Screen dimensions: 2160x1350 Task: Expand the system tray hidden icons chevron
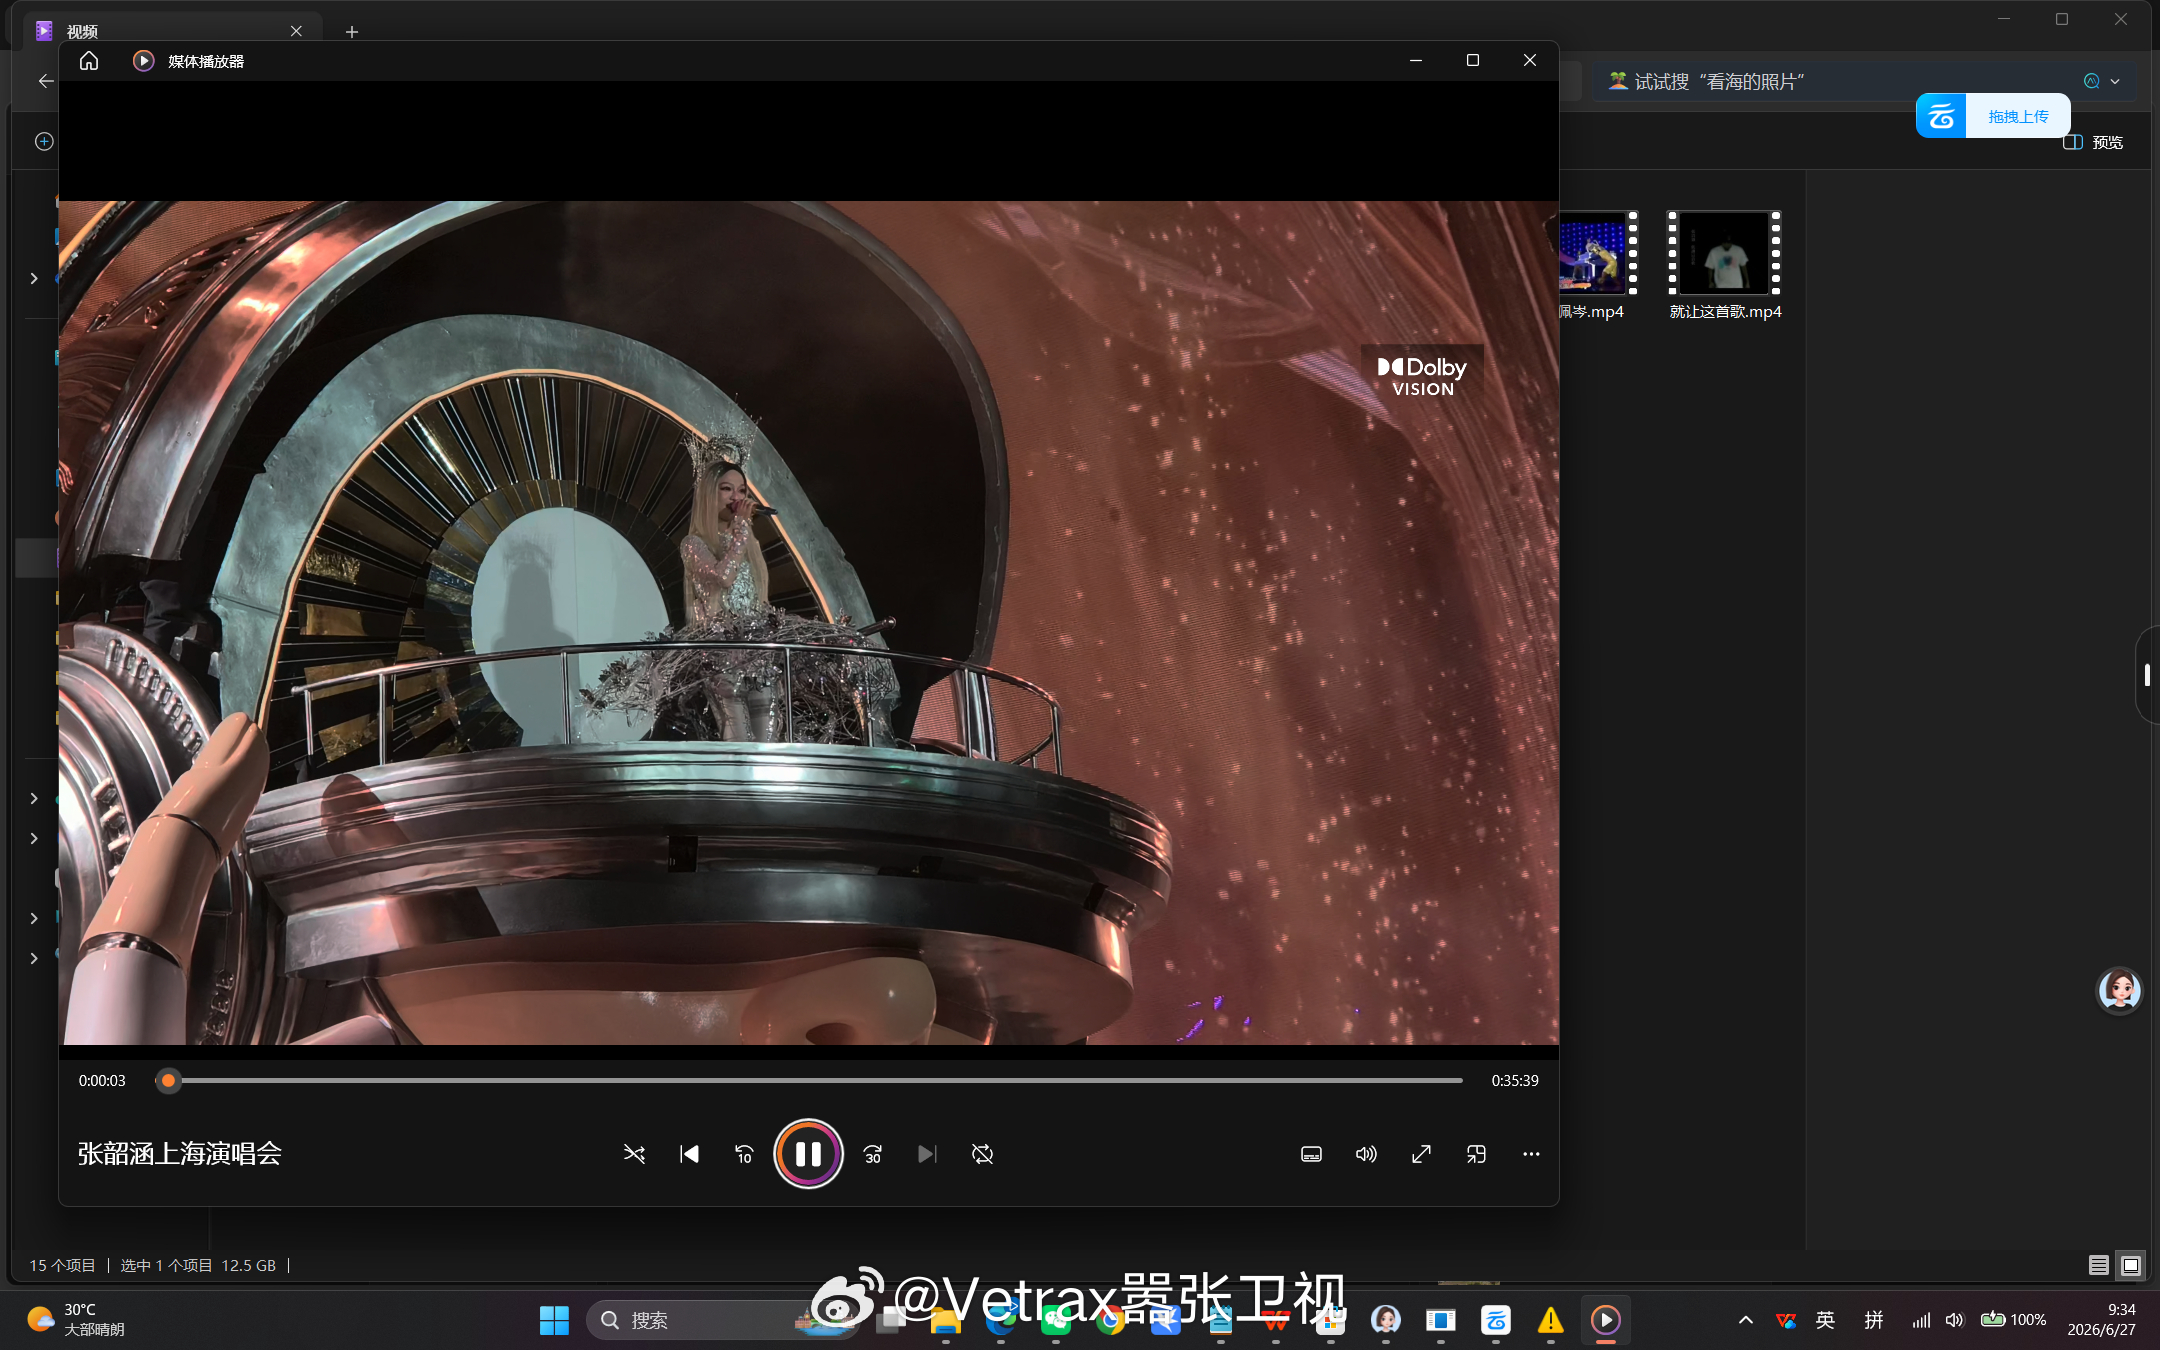pyautogui.click(x=1746, y=1320)
